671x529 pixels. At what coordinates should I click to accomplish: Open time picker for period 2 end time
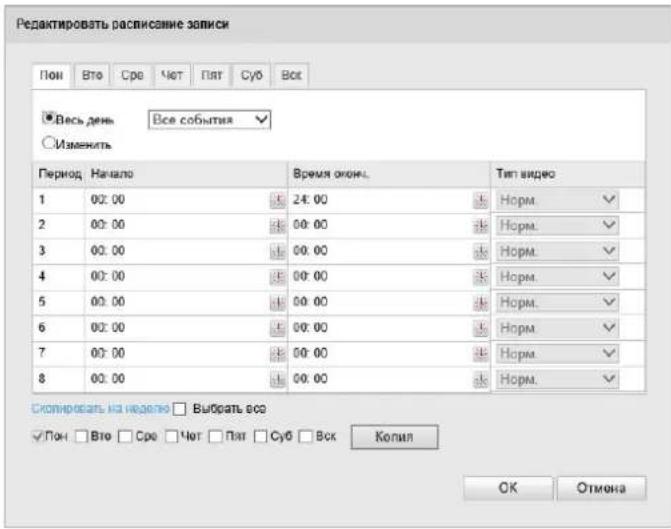click(x=481, y=226)
